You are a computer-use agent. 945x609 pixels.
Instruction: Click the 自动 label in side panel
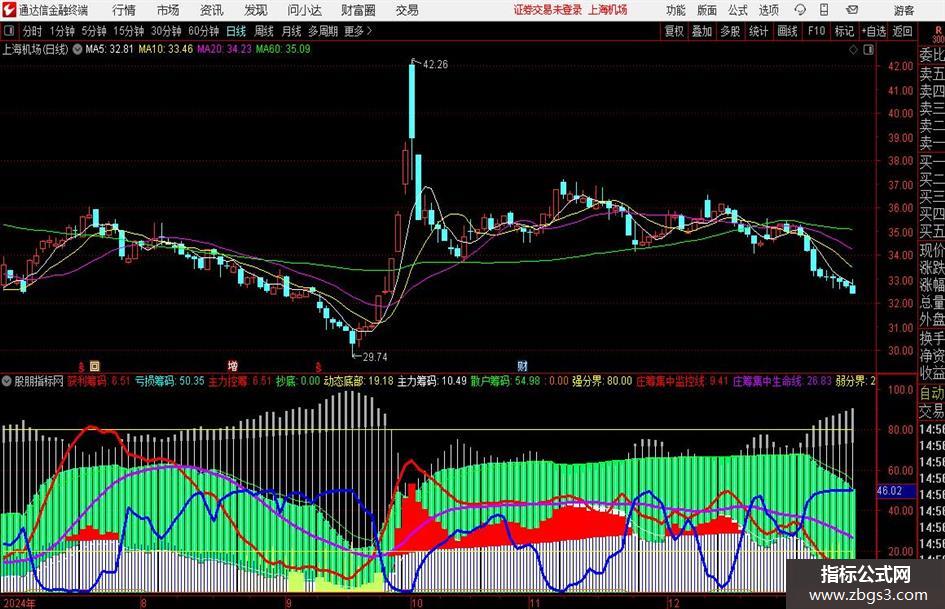932,393
